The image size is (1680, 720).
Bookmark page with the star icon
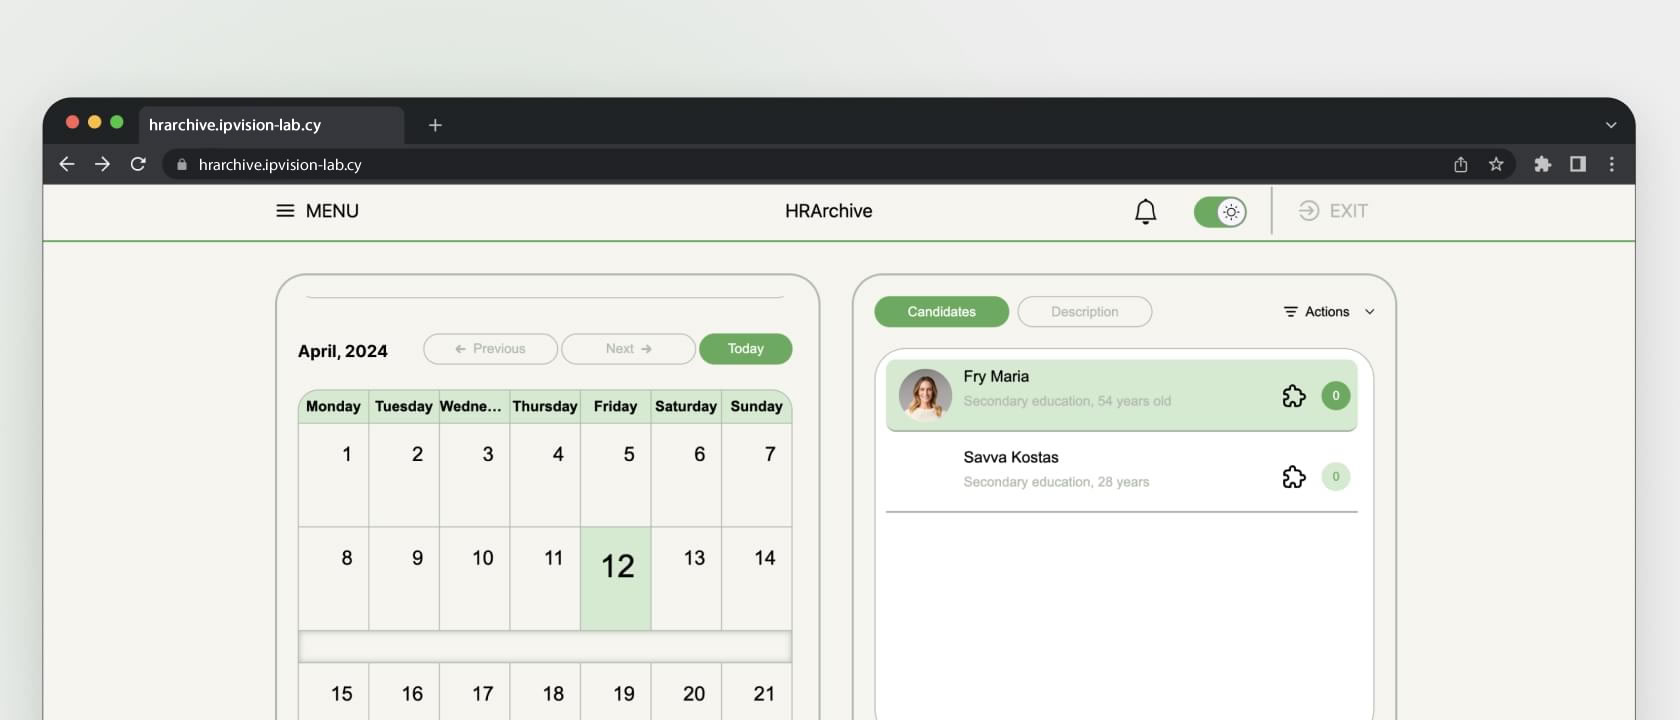1496,164
